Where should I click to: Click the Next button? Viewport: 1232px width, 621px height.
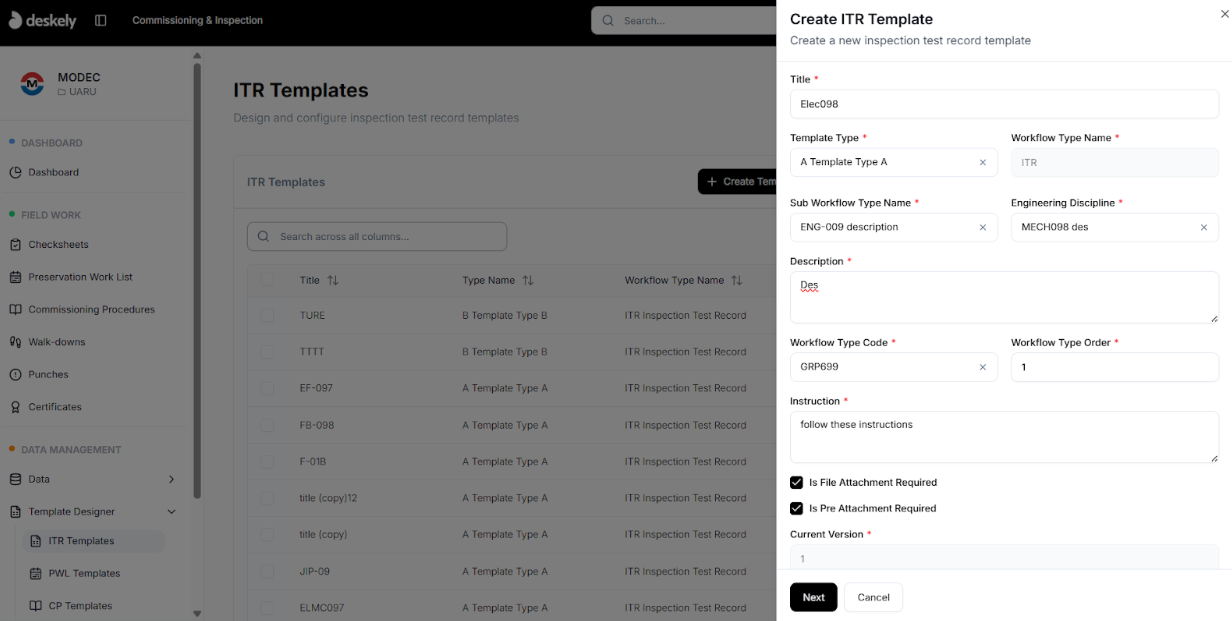pyautogui.click(x=813, y=597)
